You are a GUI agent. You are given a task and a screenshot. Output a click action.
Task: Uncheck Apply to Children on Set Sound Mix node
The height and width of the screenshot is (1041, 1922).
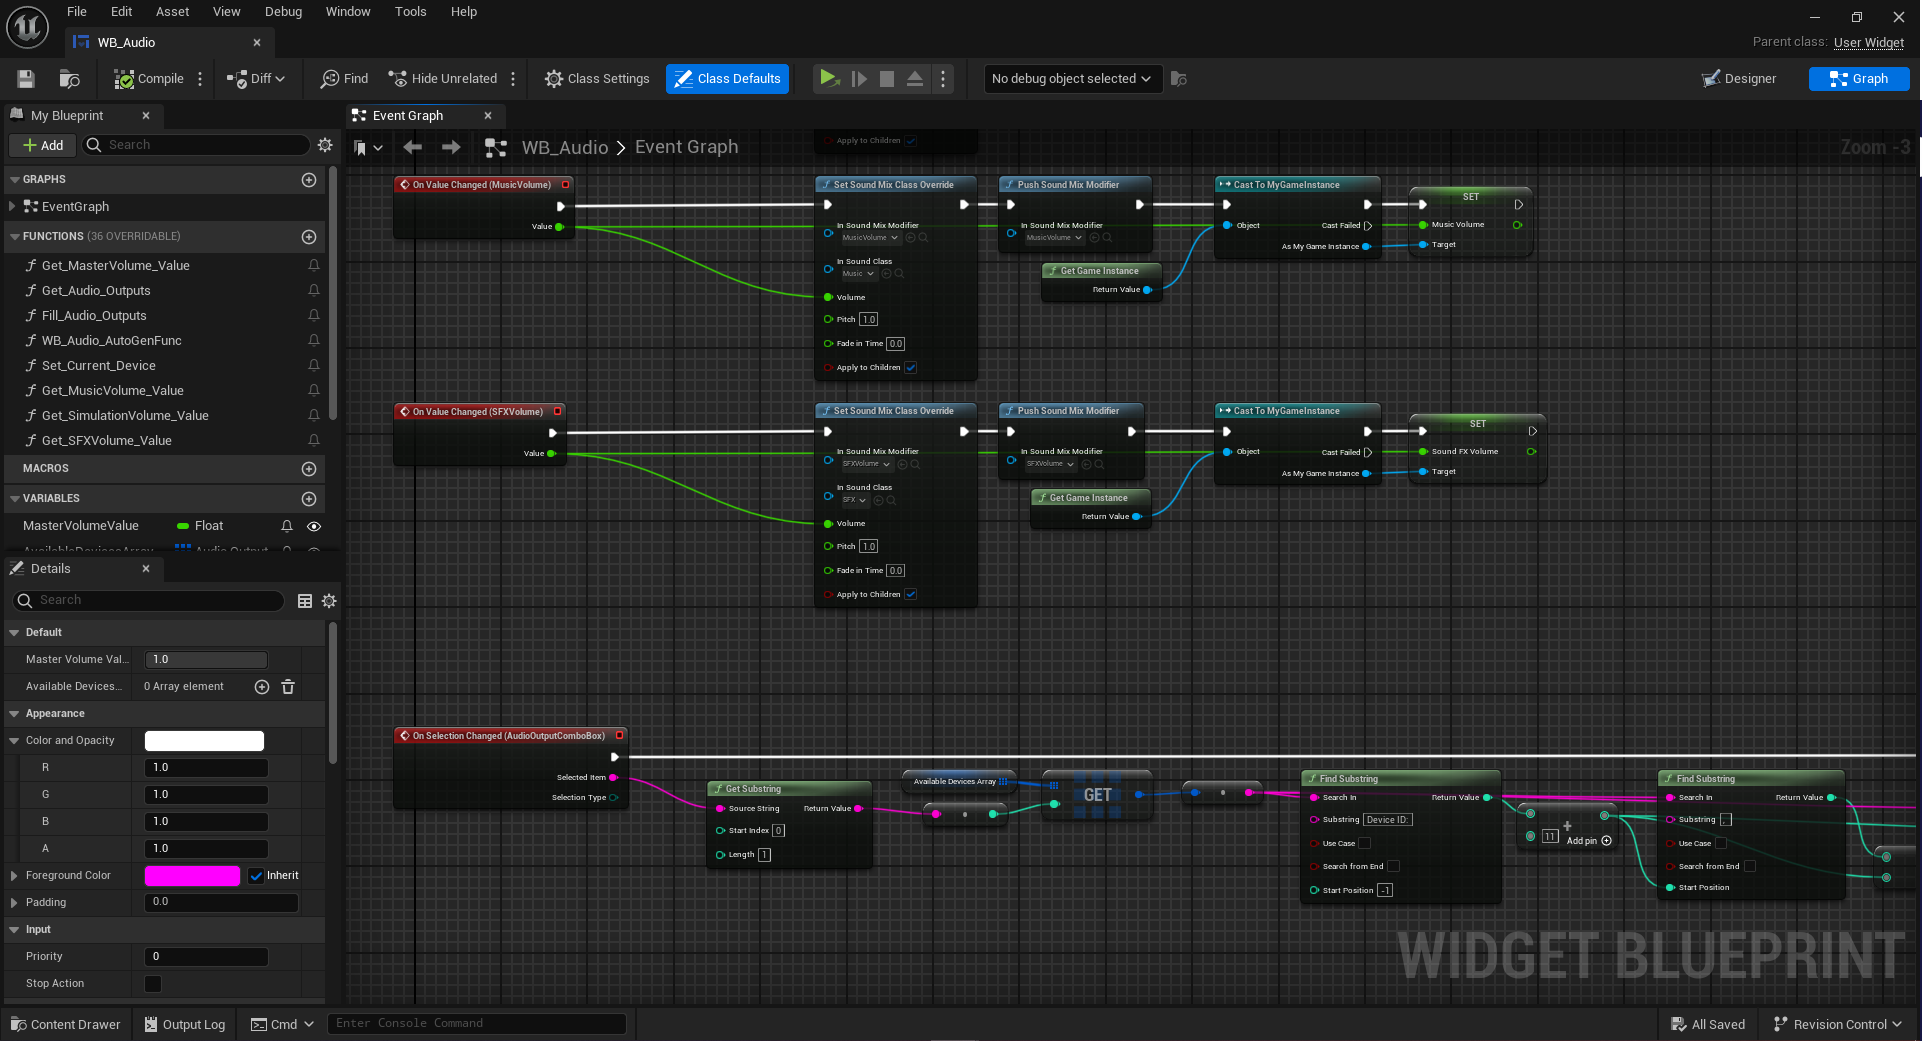[910, 367]
